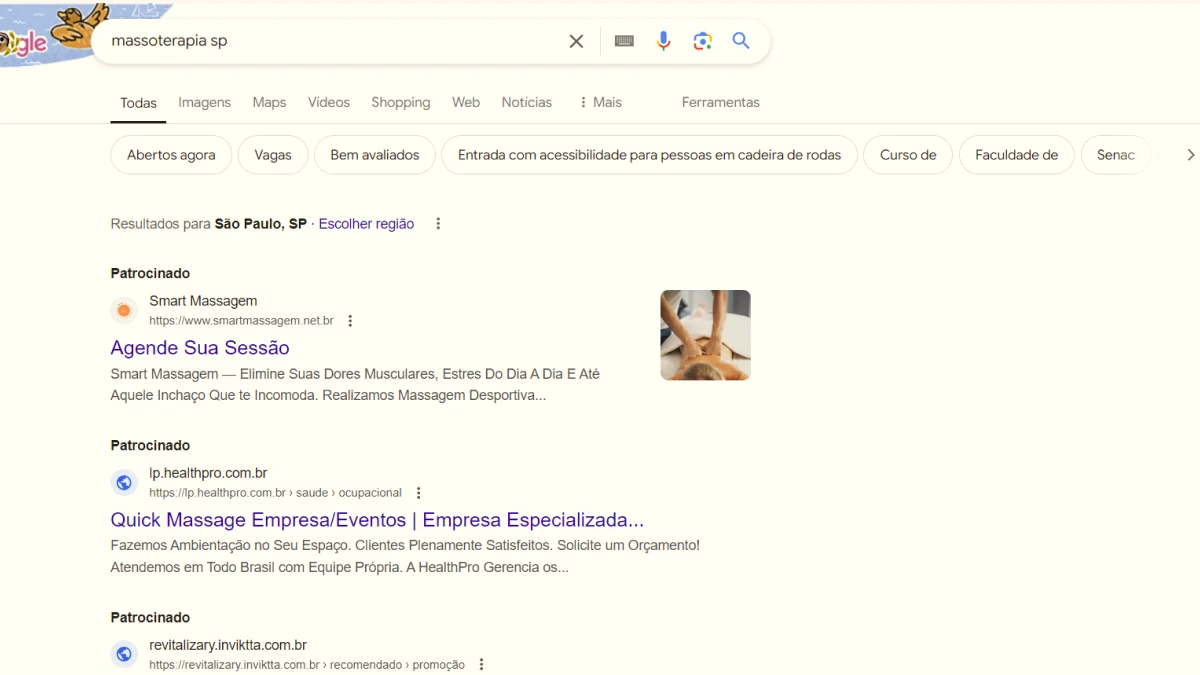Open the Agende Sua Sessão ad link
Image resolution: width=1200 pixels, height=675 pixels.
tap(200, 348)
